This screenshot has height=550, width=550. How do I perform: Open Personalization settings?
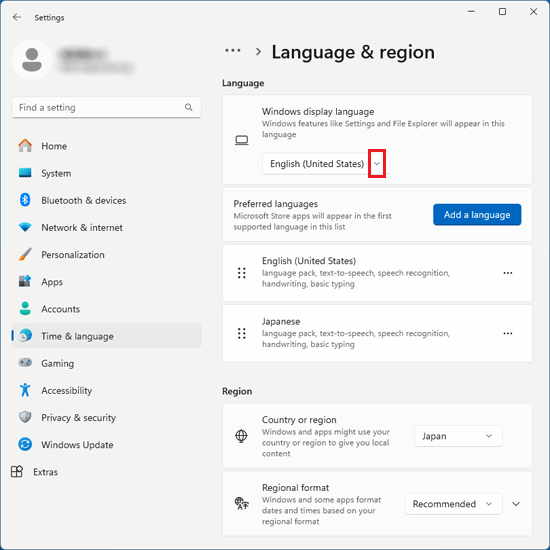tap(106, 254)
